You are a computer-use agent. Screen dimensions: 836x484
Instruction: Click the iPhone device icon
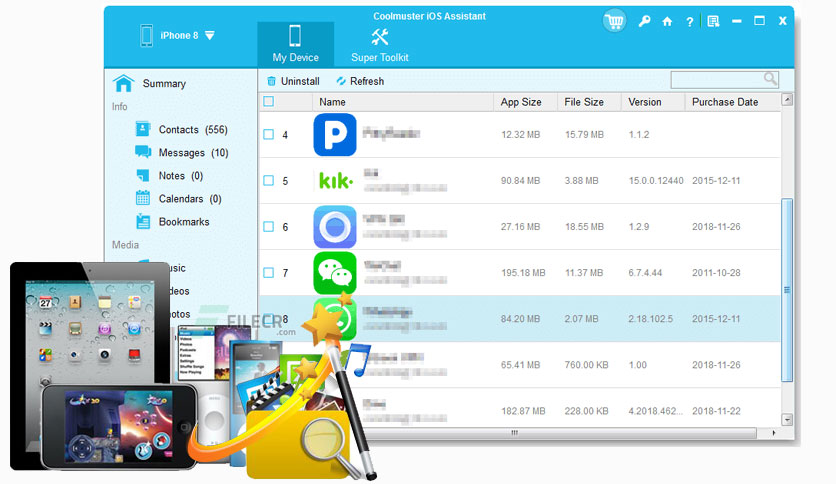(147, 36)
